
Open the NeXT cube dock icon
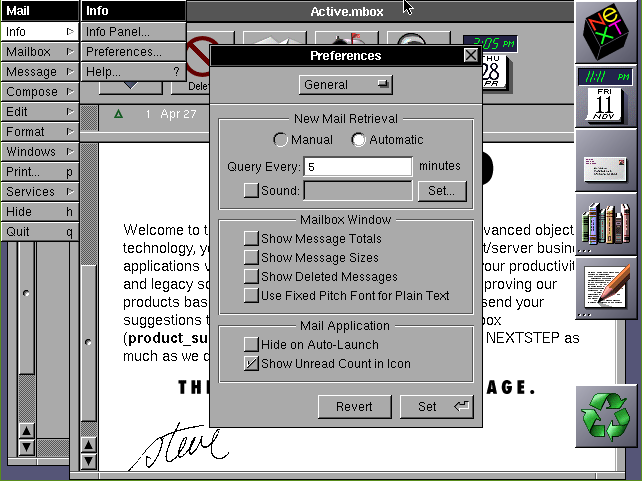pos(606,32)
